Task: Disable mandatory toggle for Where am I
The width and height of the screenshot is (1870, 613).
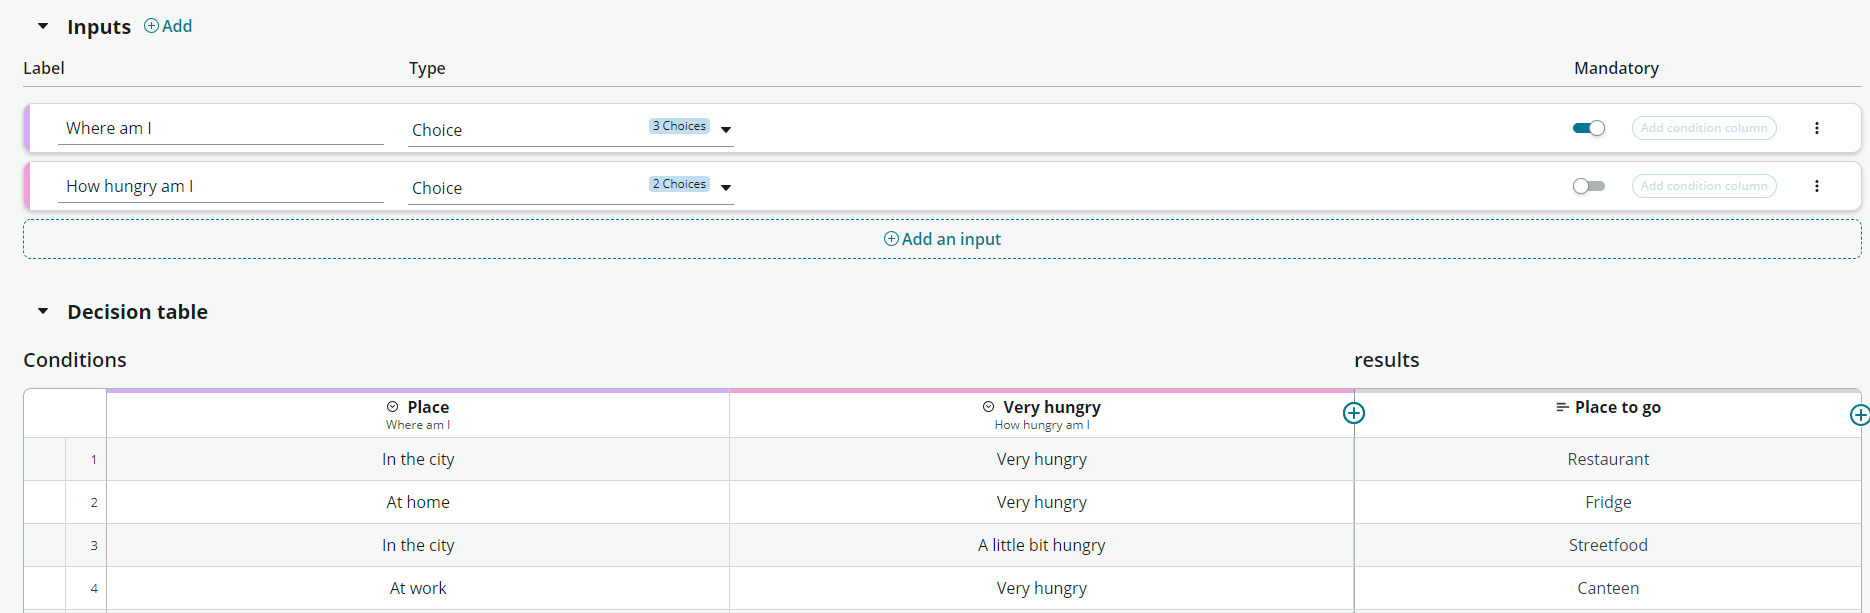Action: click(x=1588, y=128)
